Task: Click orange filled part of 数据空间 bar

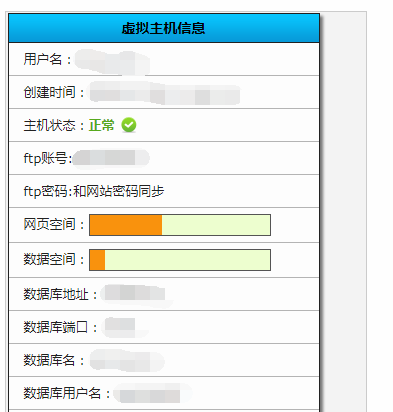Action: click(97, 260)
